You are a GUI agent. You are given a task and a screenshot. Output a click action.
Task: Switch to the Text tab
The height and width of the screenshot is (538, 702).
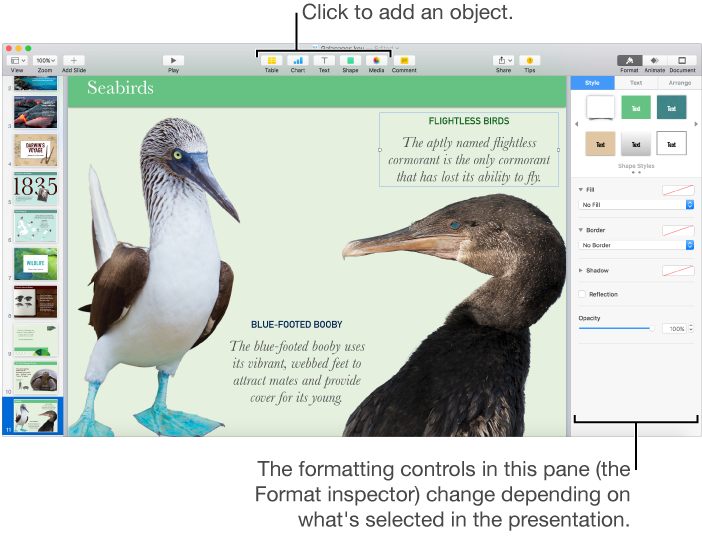636,83
